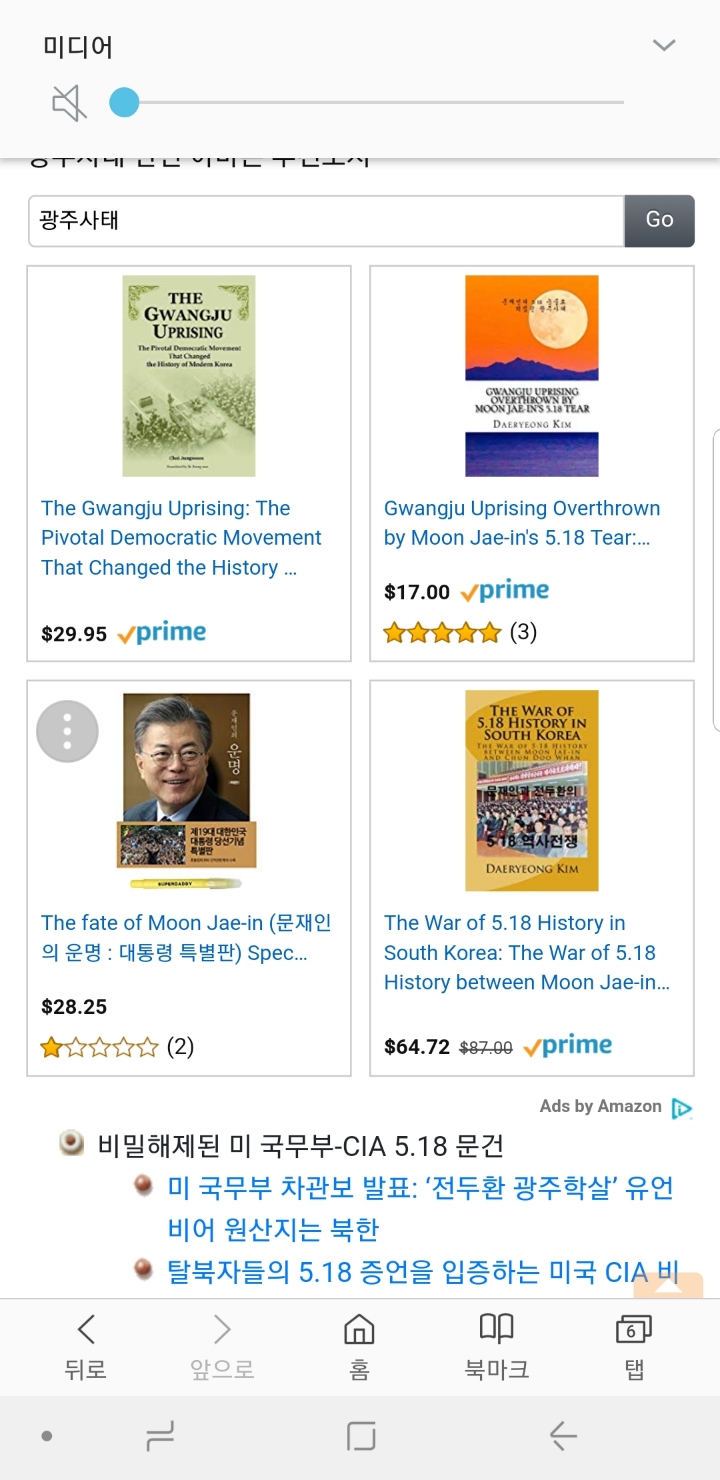Tap the Android system back arrow
720x1480 pixels.
coord(563,1437)
